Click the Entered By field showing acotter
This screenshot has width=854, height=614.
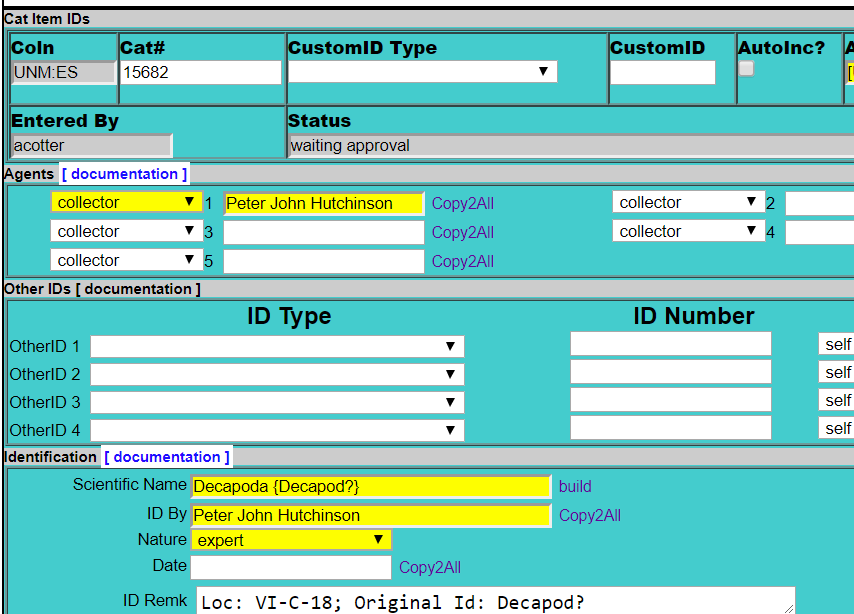coord(92,145)
